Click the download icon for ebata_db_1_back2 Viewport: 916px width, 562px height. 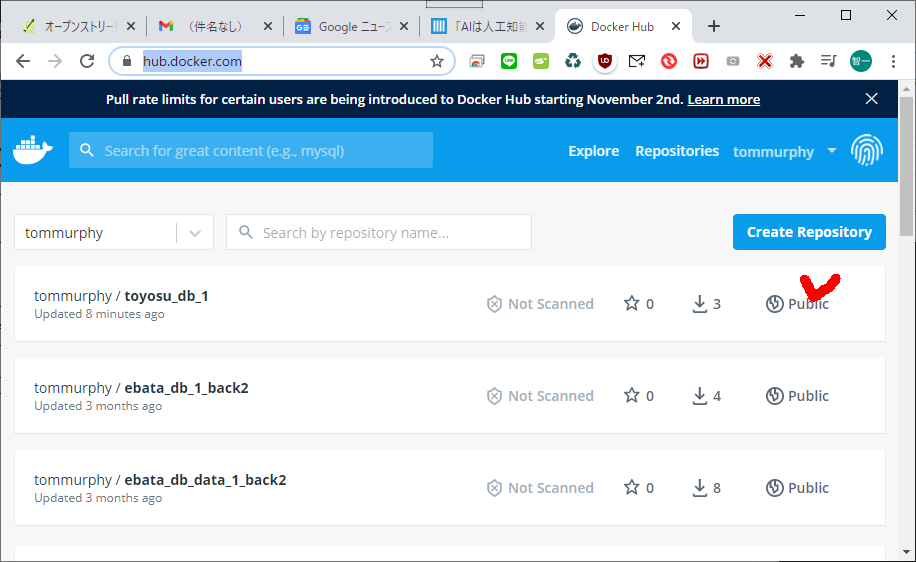click(x=701, y=396)
